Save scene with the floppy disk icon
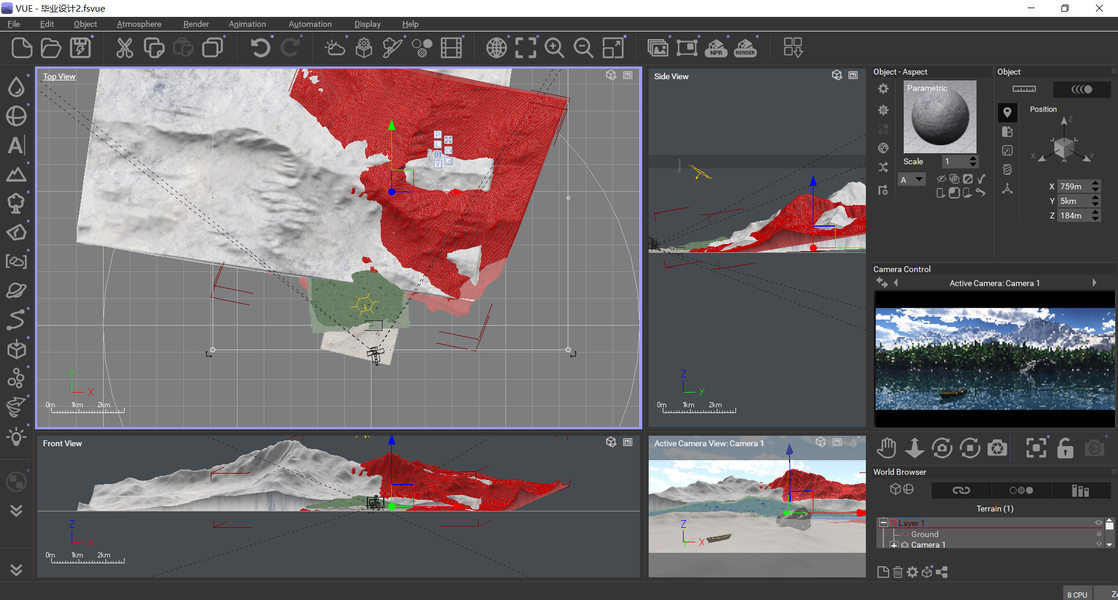 point(81,48)
